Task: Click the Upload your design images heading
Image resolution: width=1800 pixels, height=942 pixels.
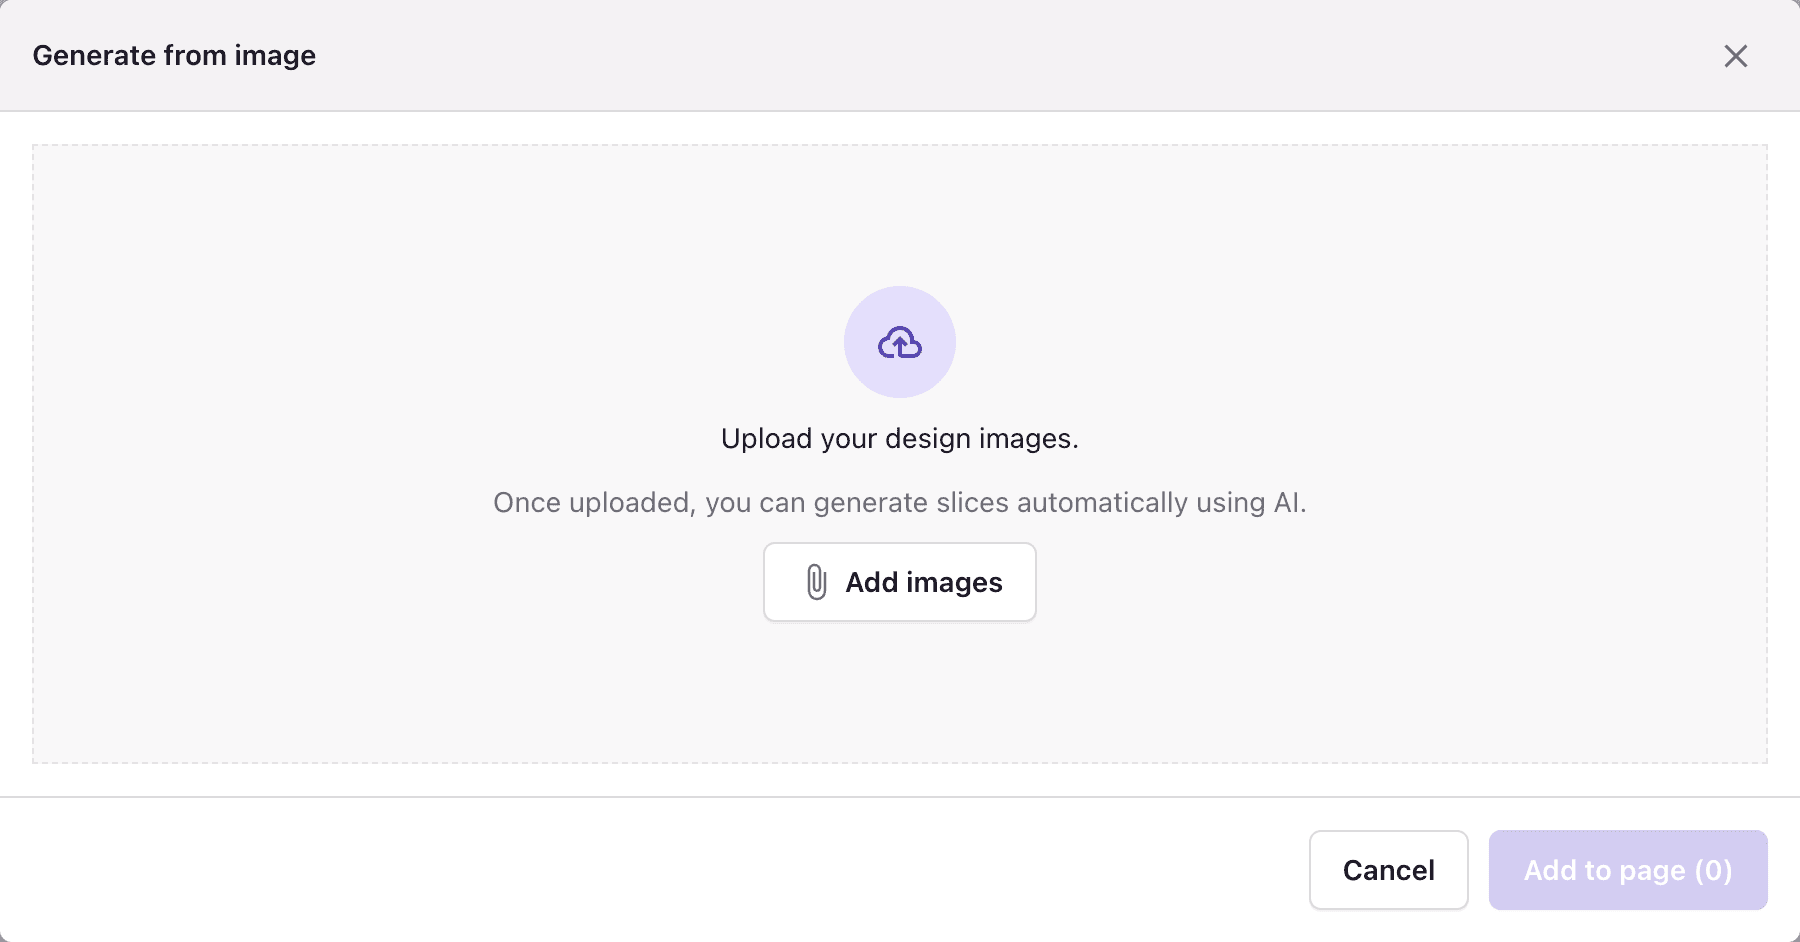Action: coord(898,438)
